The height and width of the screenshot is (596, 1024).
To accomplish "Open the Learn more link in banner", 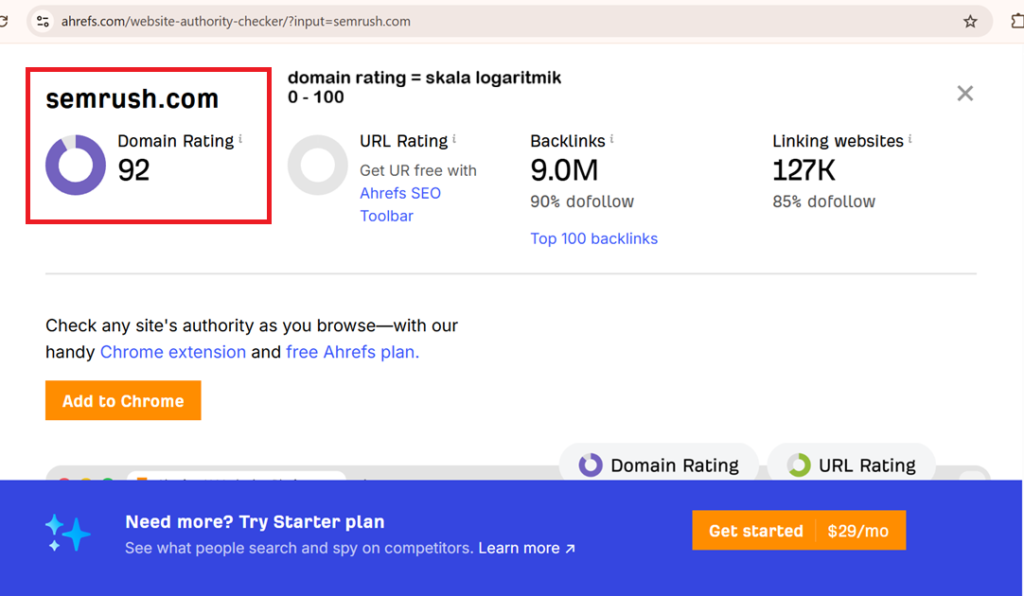I will click(x=526, y=548).
